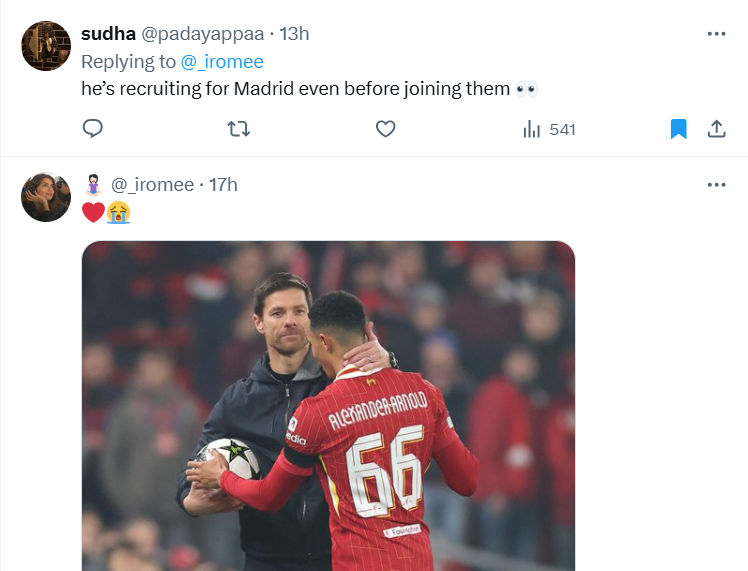Open _iromee's profile avatar
Viewport: 748px width, 571px height.
click(46, 197)
